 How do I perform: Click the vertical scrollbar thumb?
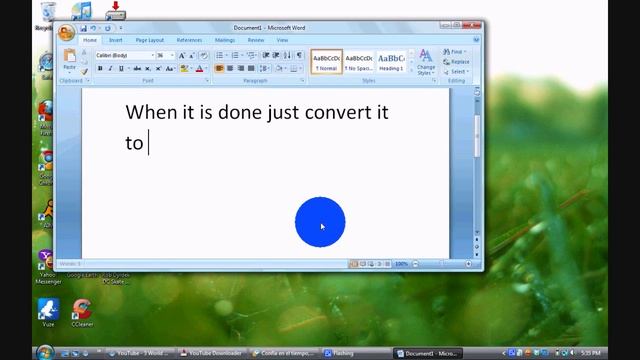click(x=477, y=136)
